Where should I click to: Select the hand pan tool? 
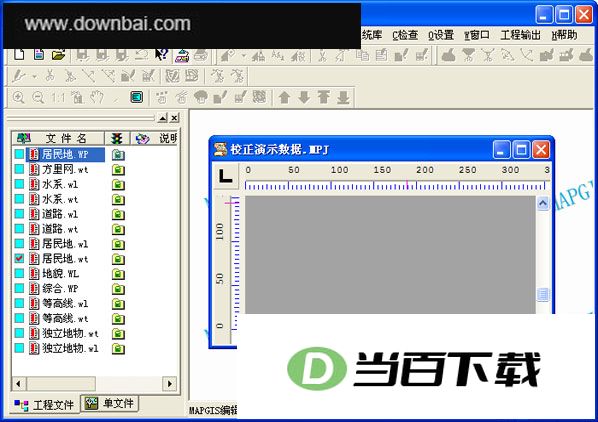point(97,97)
